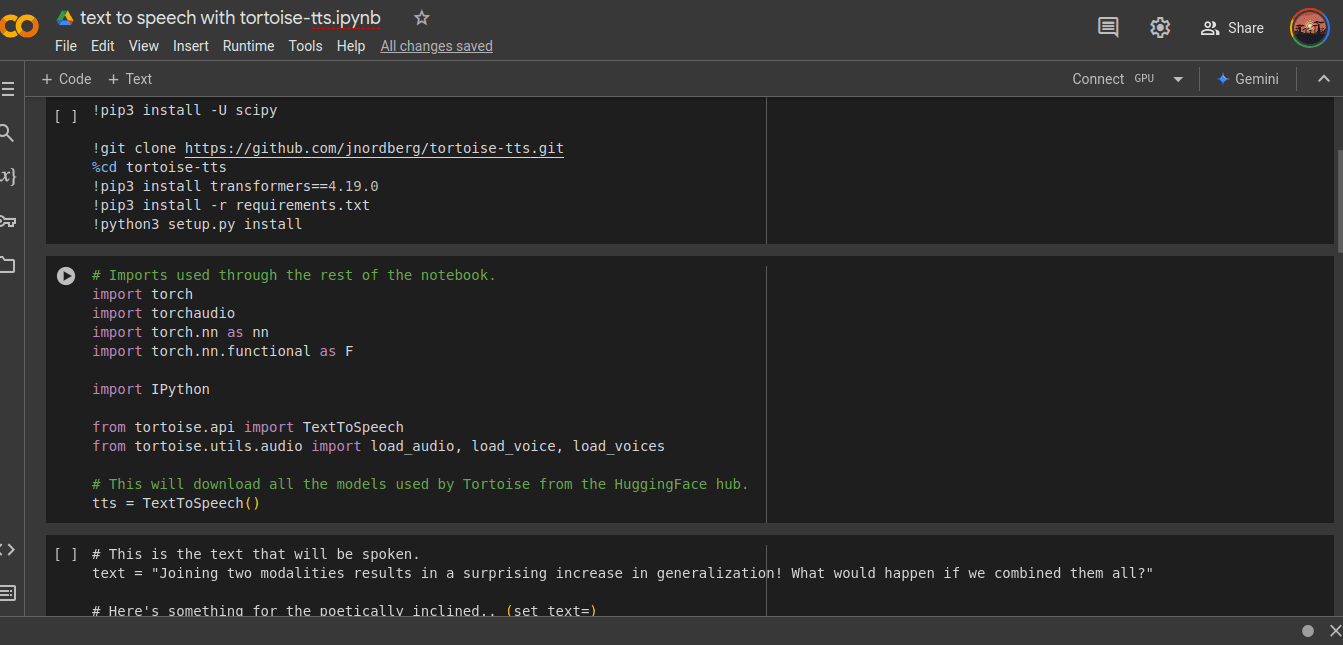Run the spoken text cell
Viewport: 1343px width, 645px height.
[66, 554]
